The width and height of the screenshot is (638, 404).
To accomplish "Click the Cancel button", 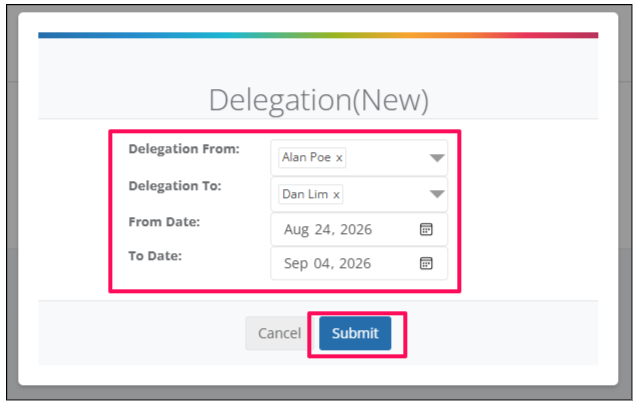I will pos(279,333).
